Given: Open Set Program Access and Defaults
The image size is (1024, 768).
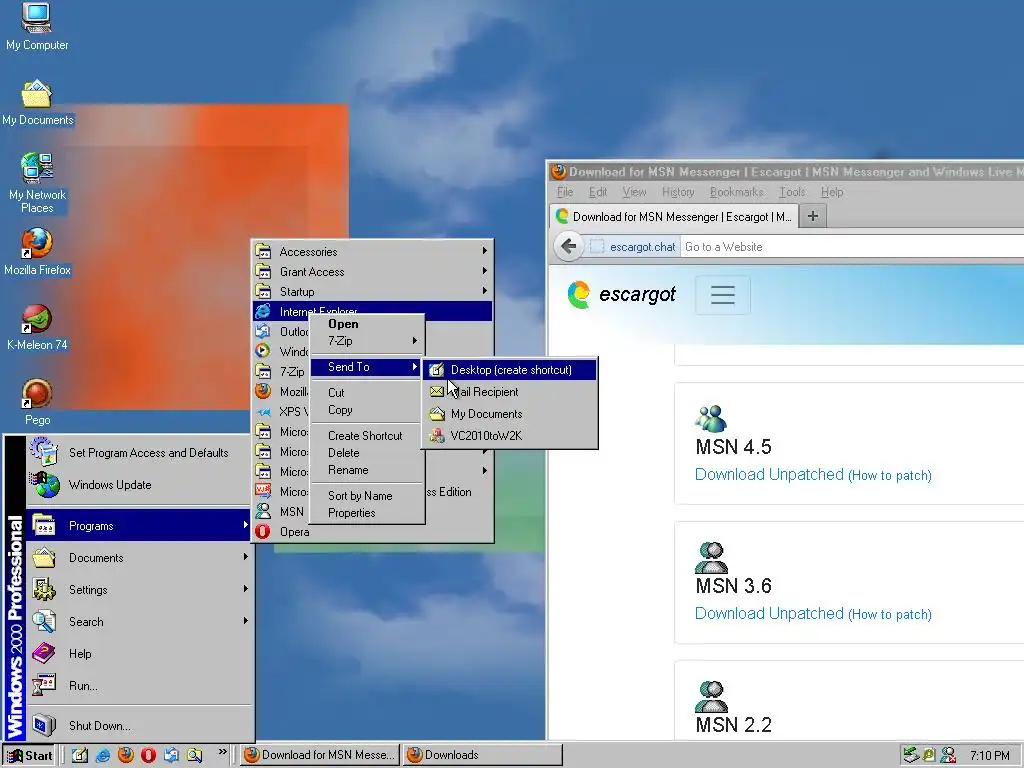Looking at the screenshot, I should point(138,453).
